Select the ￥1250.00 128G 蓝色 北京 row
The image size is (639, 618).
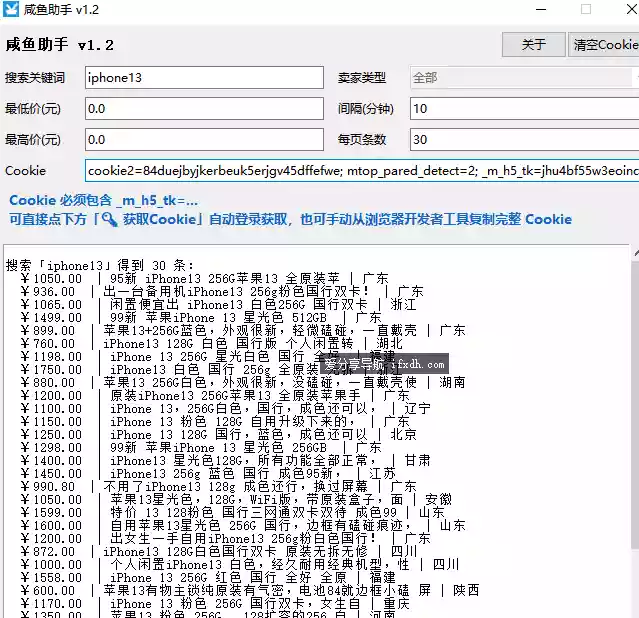pyautogui.click(x=218, y=435)
